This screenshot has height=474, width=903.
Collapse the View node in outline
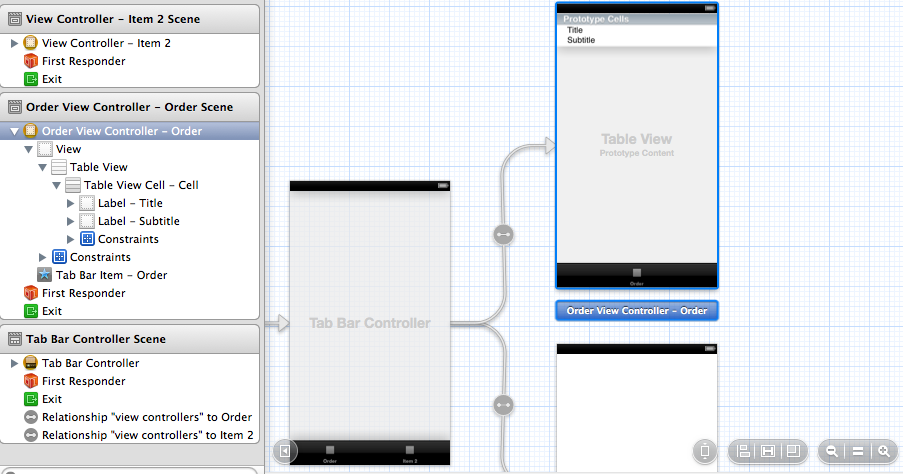(x=28, y=149)
